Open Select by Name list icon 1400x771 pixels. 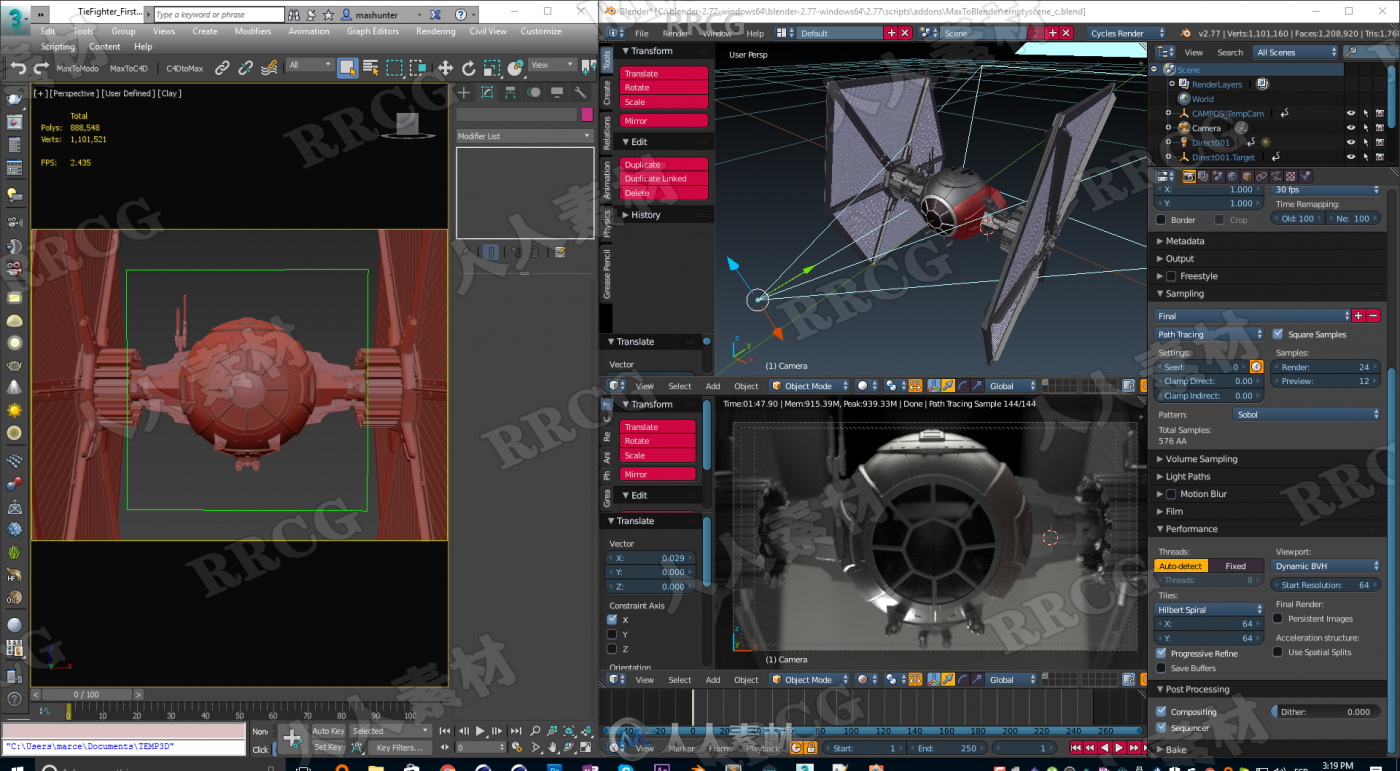tap(371, 68)
